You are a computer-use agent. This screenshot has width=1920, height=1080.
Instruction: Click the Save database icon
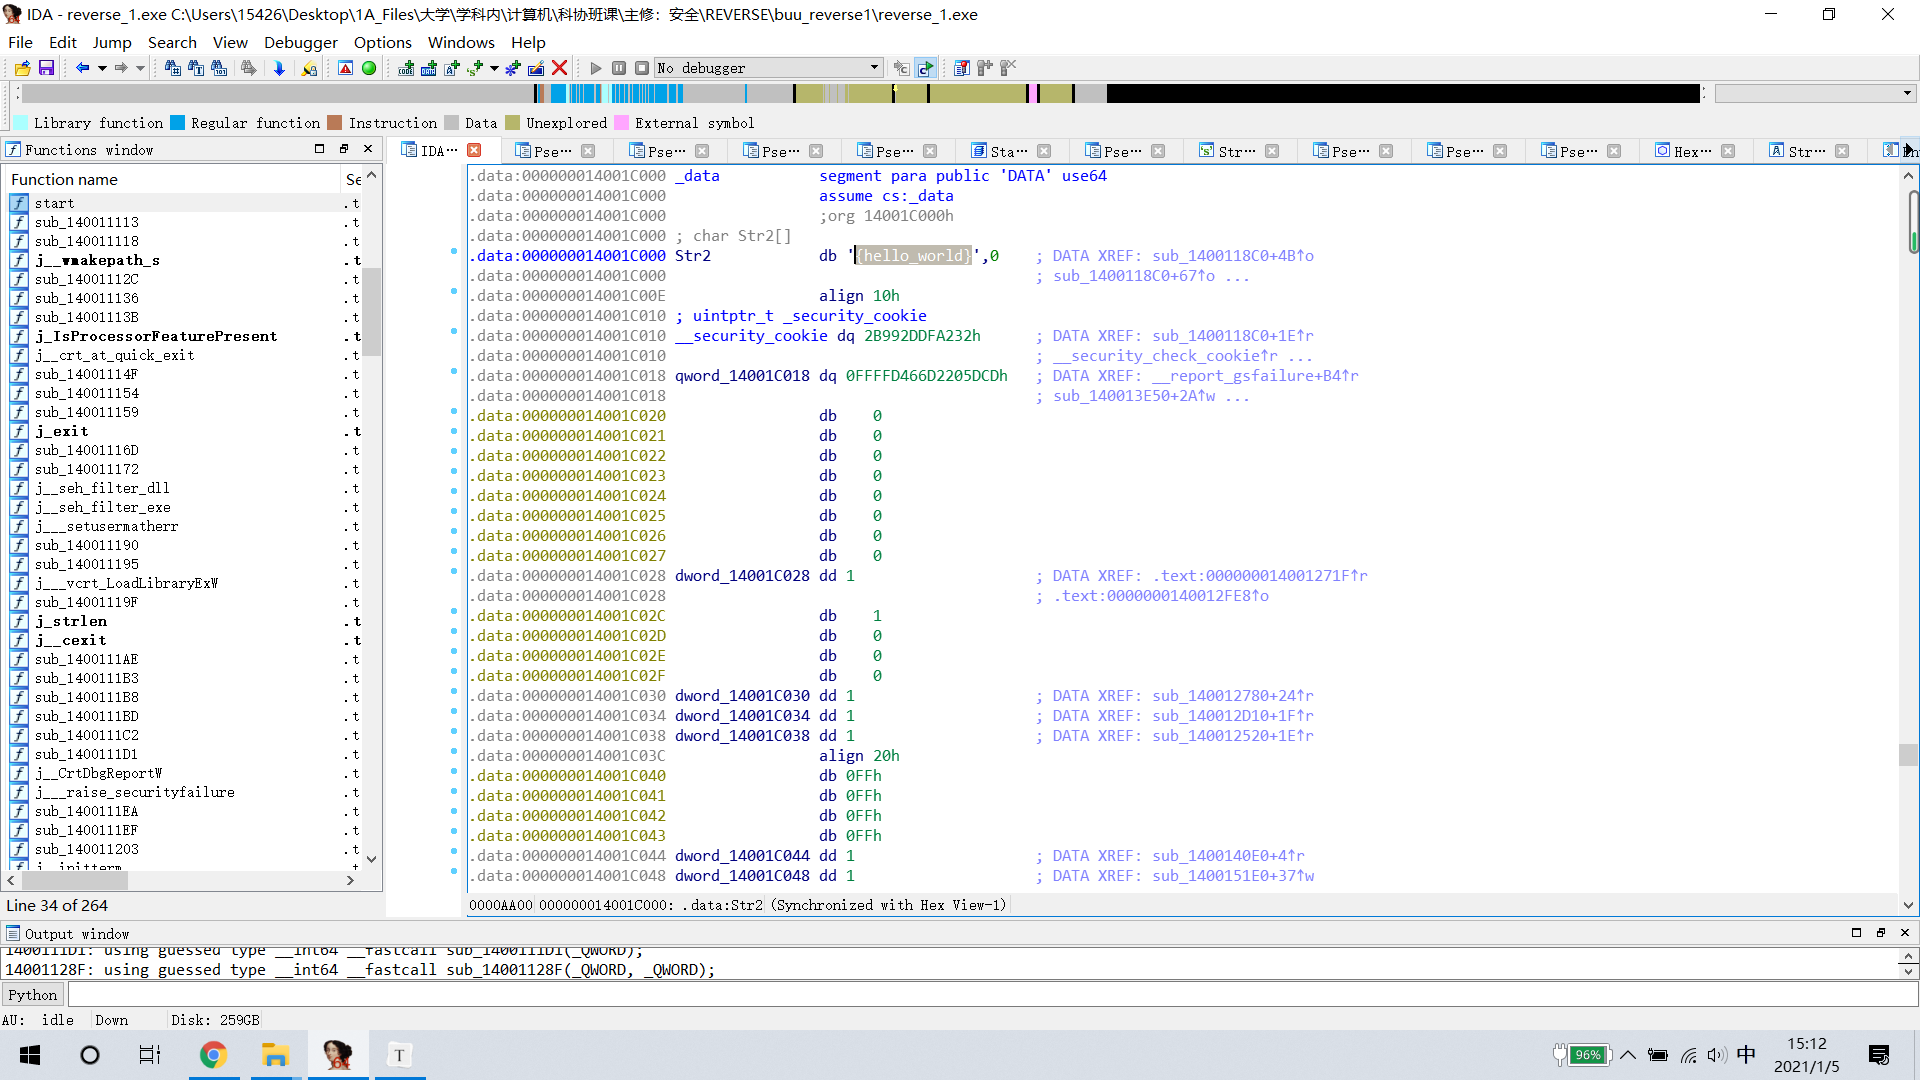46,68
